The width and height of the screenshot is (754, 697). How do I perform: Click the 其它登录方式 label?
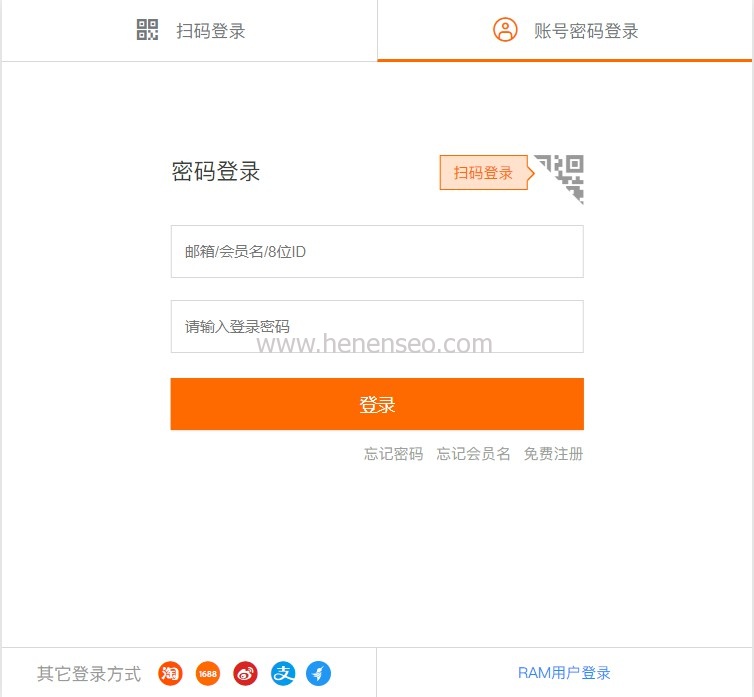tap(89, 673)
